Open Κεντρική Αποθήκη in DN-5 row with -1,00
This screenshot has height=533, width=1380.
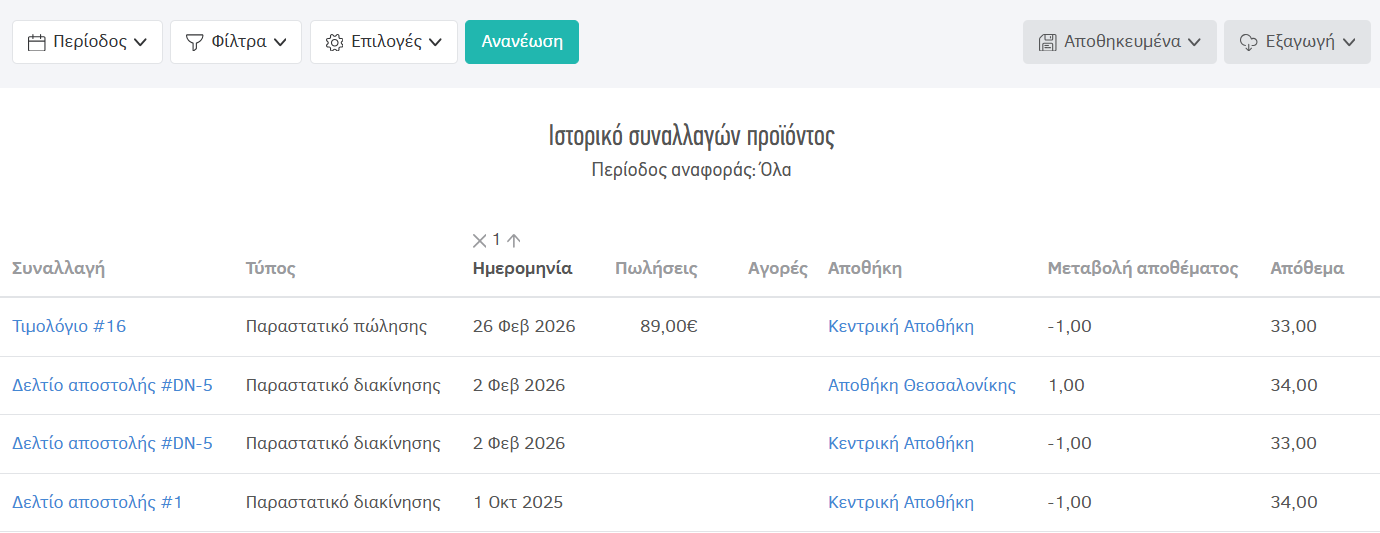coord(901,443)
